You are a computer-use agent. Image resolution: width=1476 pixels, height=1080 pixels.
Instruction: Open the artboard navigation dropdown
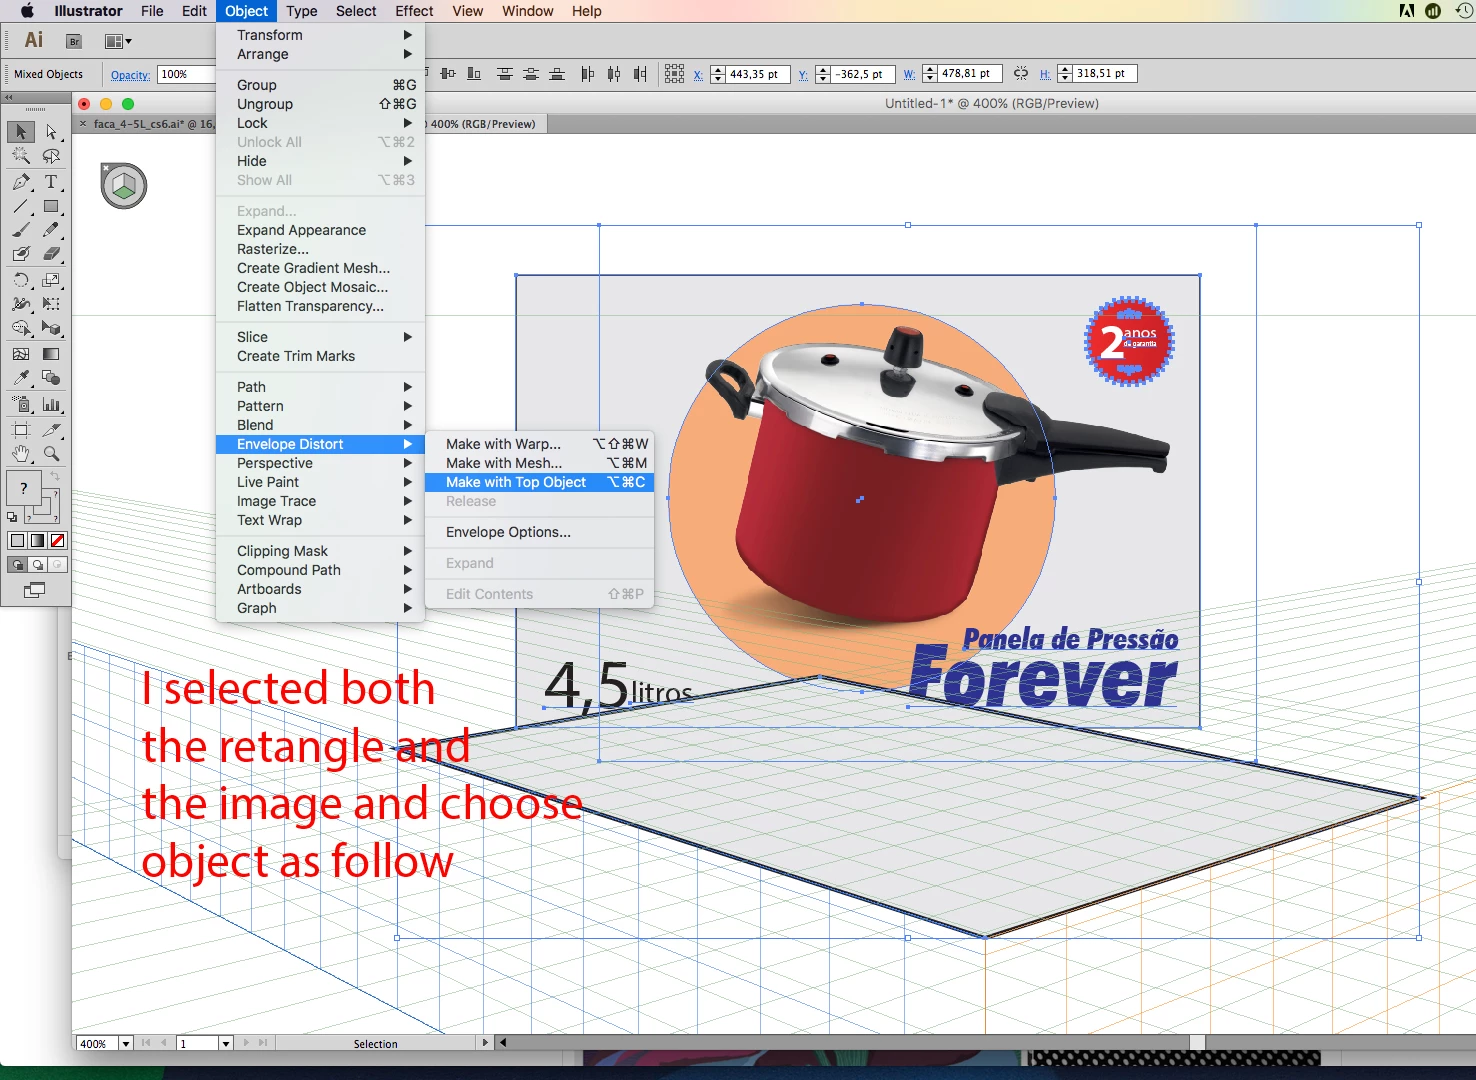[226, 1043]
